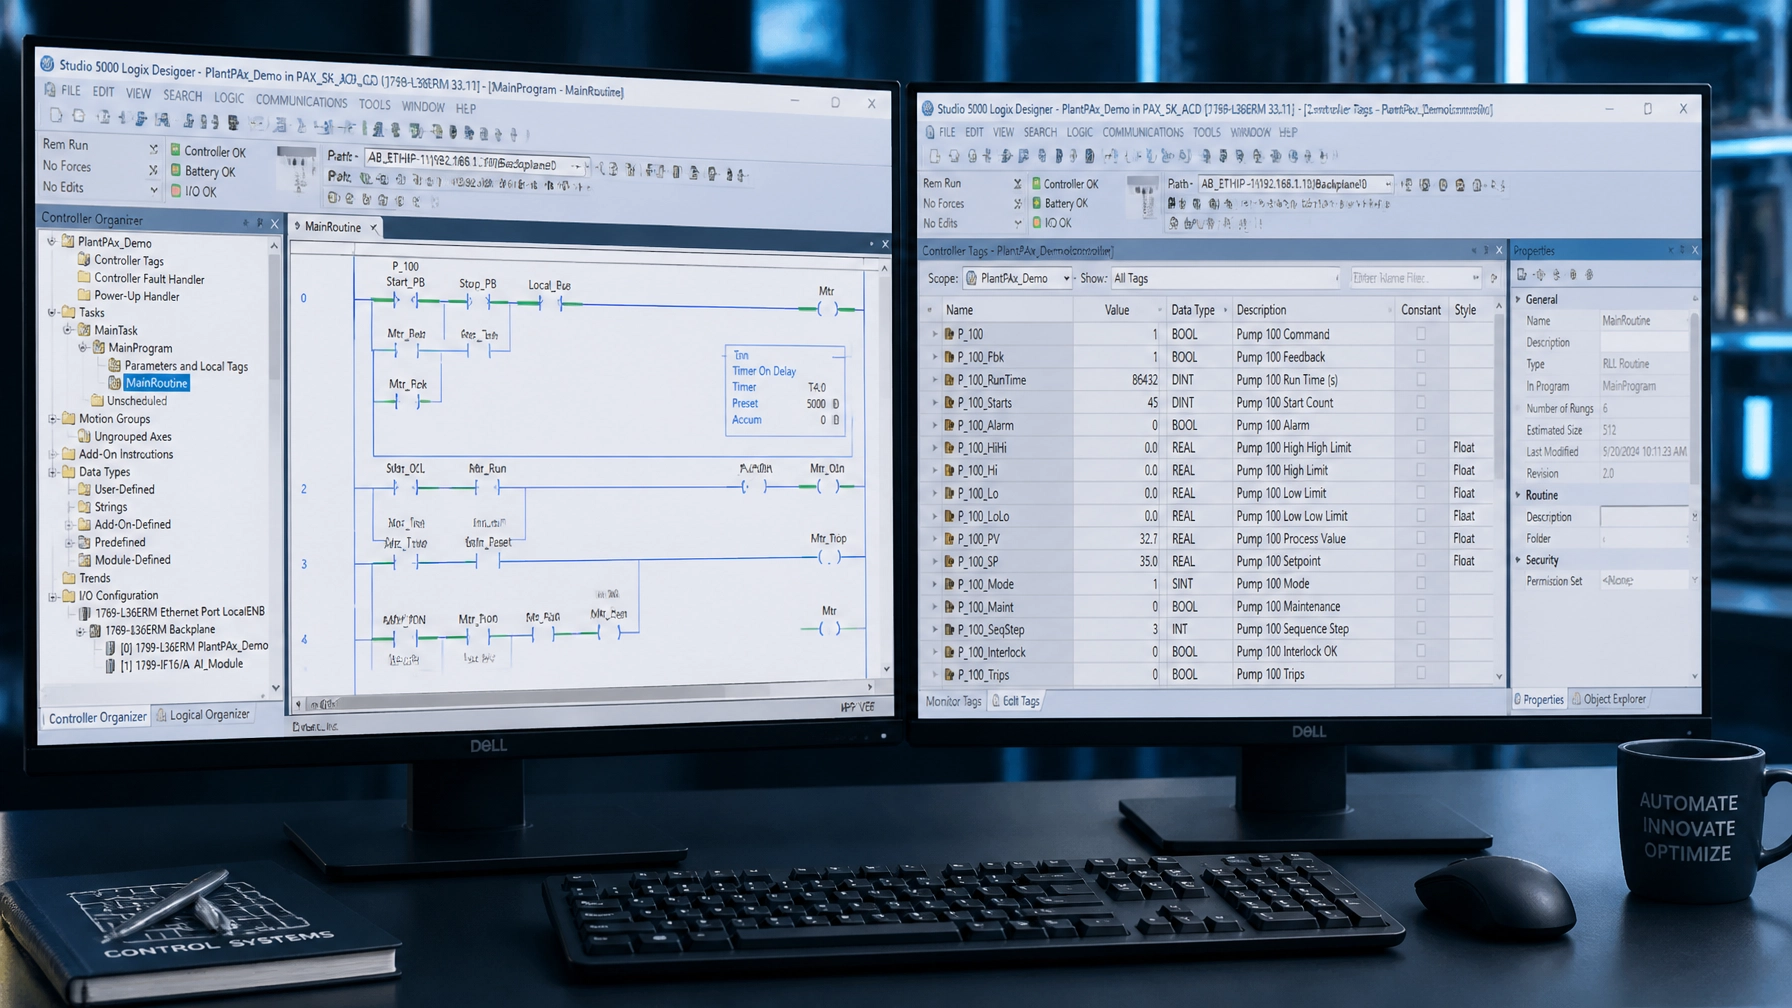Switch to the Edit Tags tab
The width and height of the screenshot is (1792, 1008).
coord(1016,702)
